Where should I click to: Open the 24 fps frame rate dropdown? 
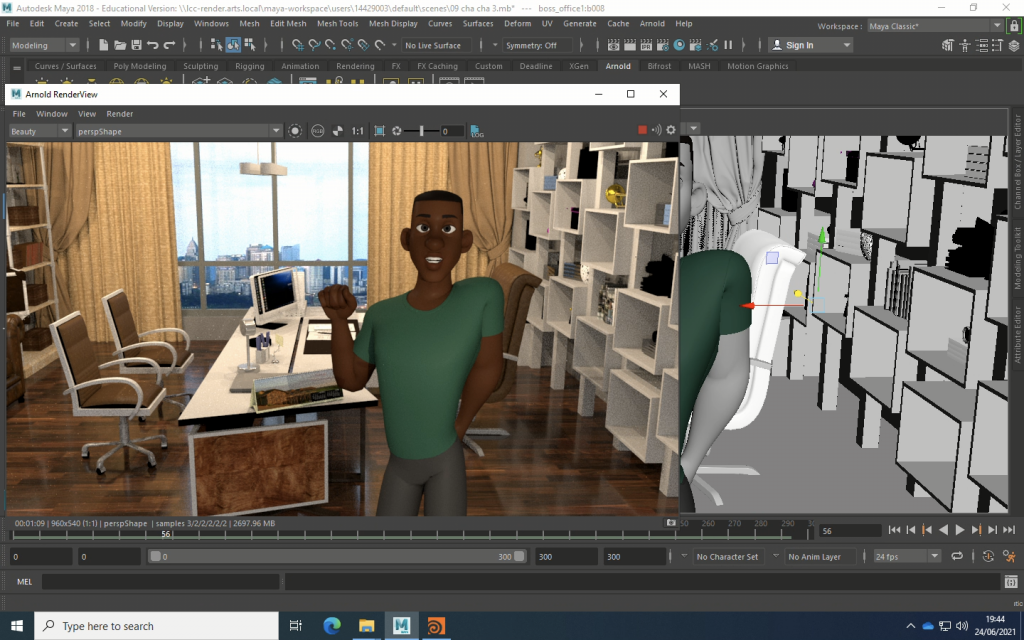click(x=907, y=556)
